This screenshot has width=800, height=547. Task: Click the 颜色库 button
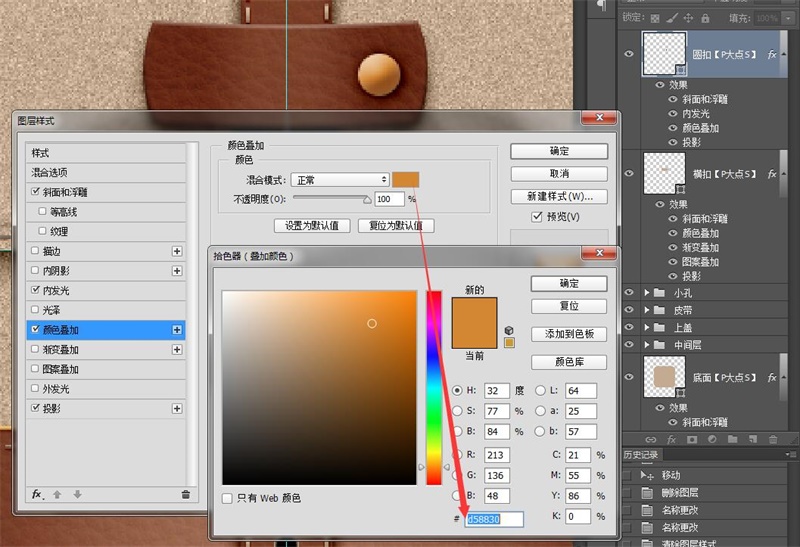pyautogui.click(x=569, y=362)
